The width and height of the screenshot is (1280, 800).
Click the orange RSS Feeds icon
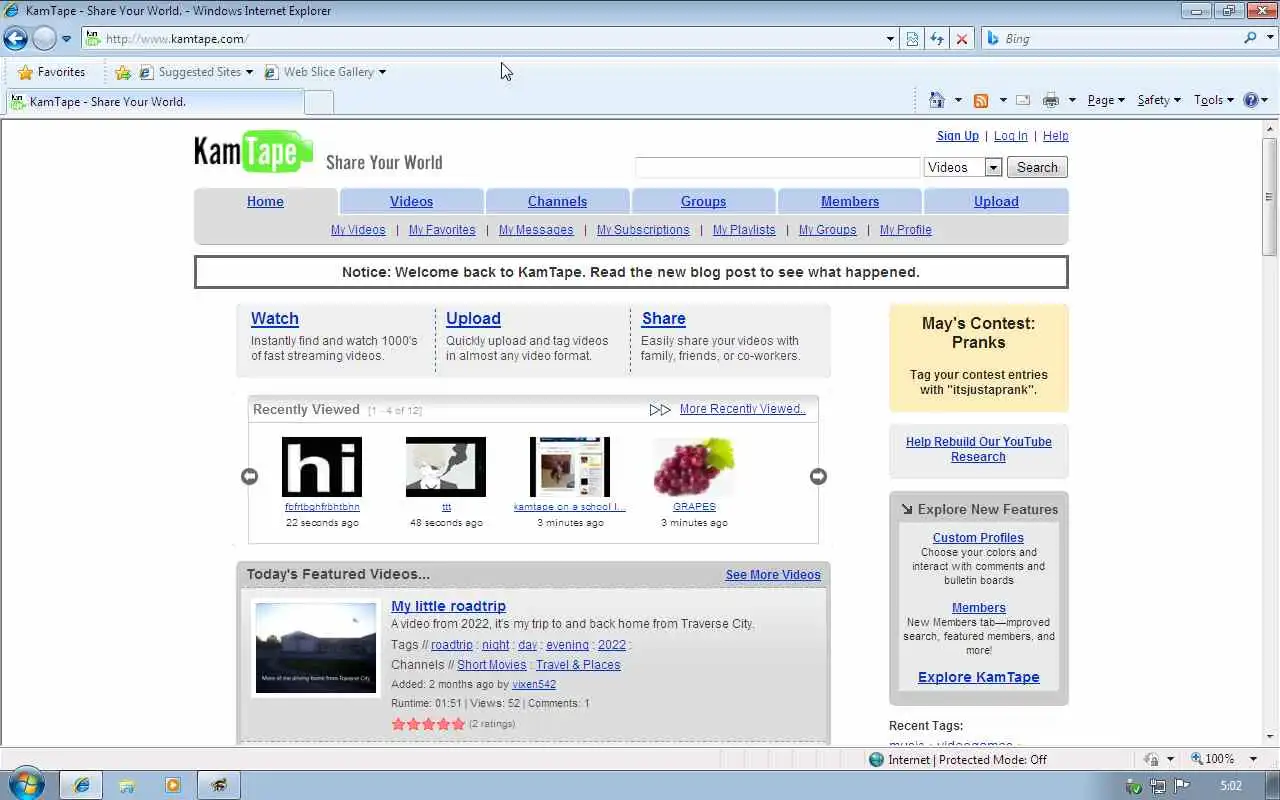pyautogui.click(x=981, y=100)
